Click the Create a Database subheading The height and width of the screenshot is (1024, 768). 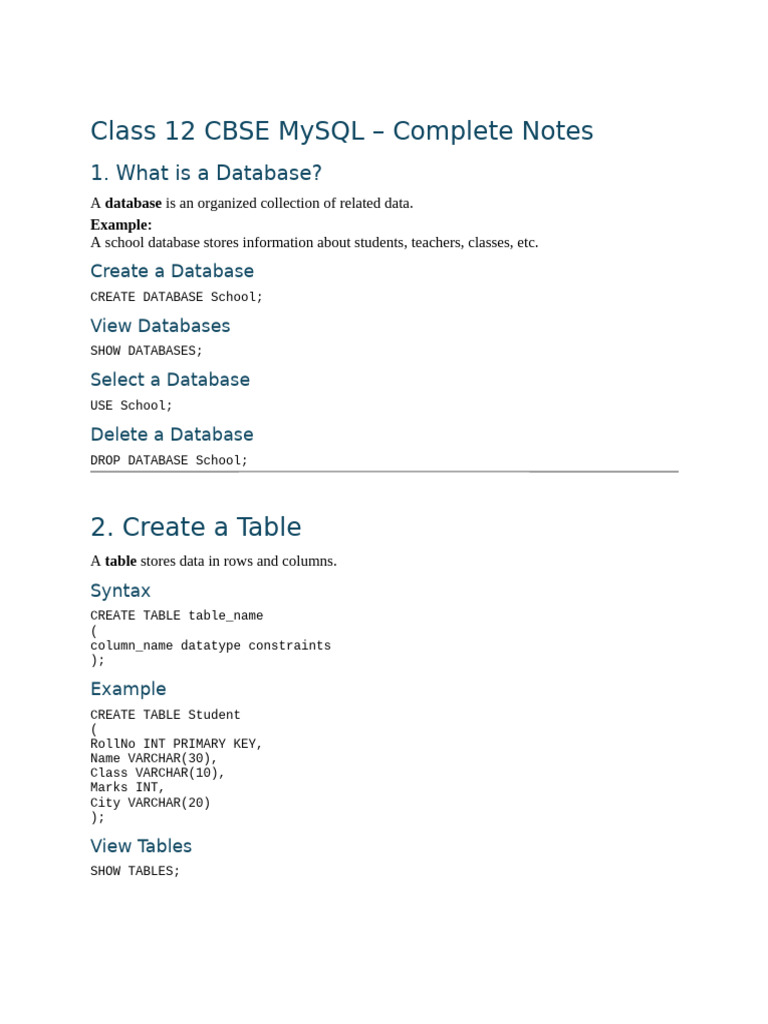172,271
